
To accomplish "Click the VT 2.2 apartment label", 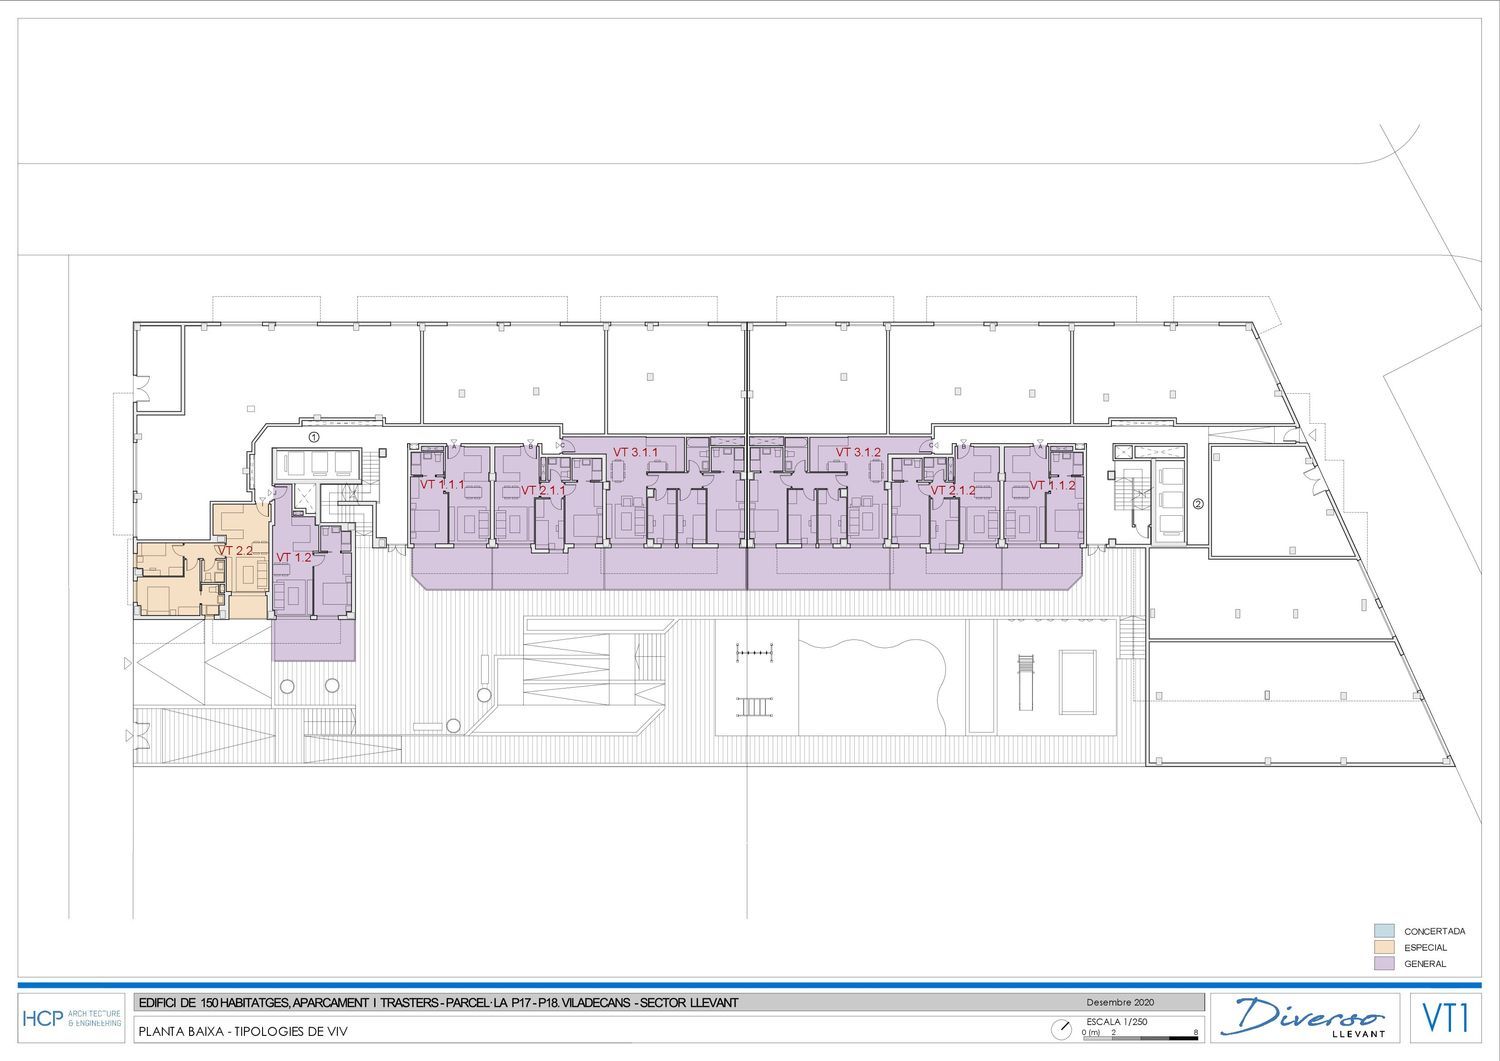I will [x=235, y=551].
